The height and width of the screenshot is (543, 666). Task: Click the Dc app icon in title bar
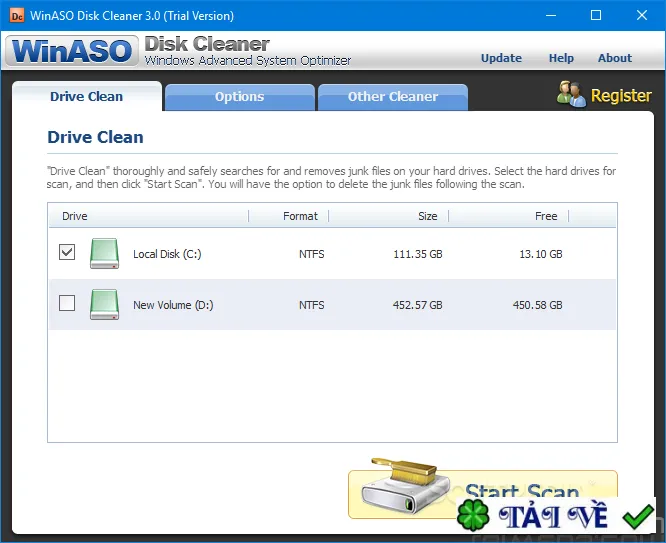(x=17, y=16)
